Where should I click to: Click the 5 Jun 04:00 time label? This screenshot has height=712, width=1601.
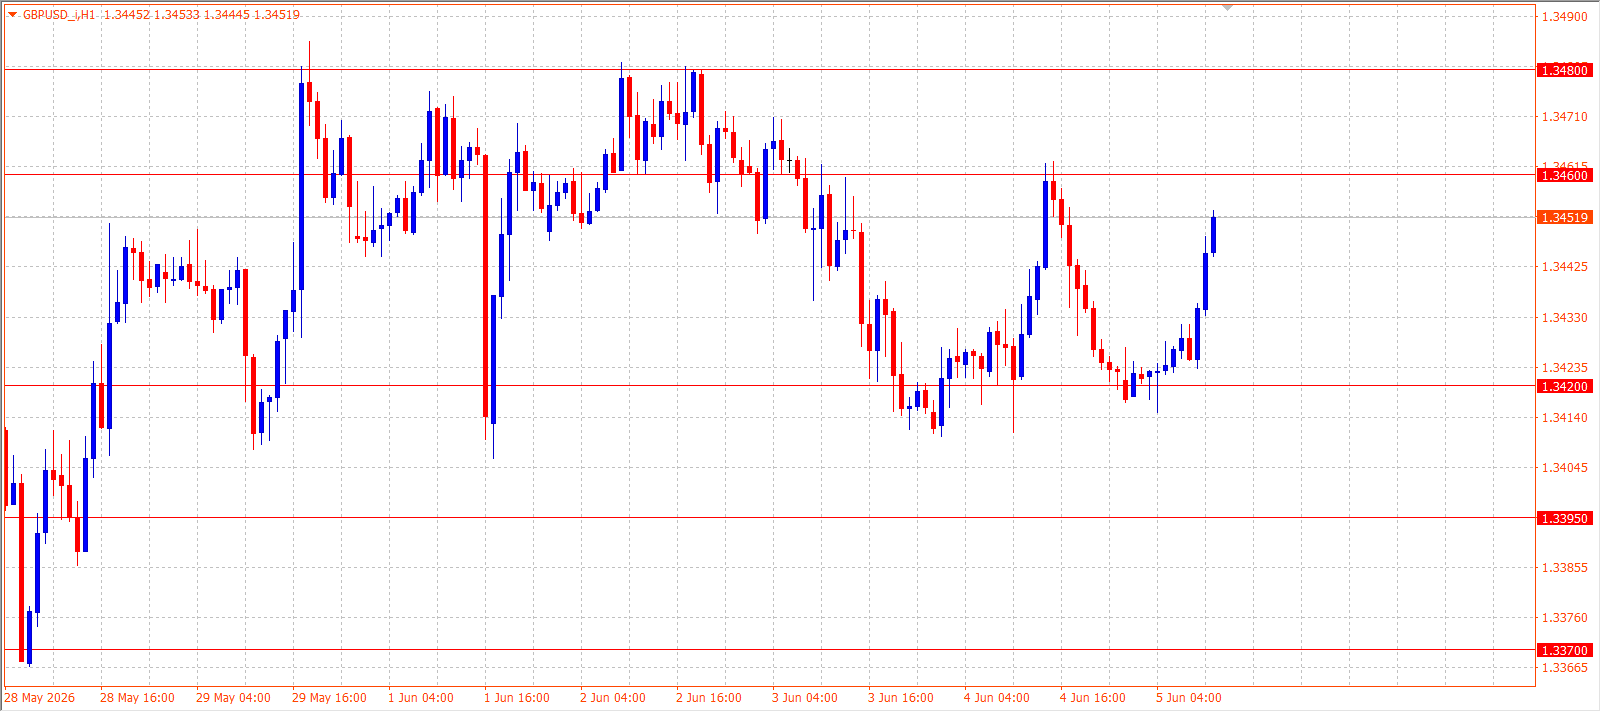coord(1189,698)
